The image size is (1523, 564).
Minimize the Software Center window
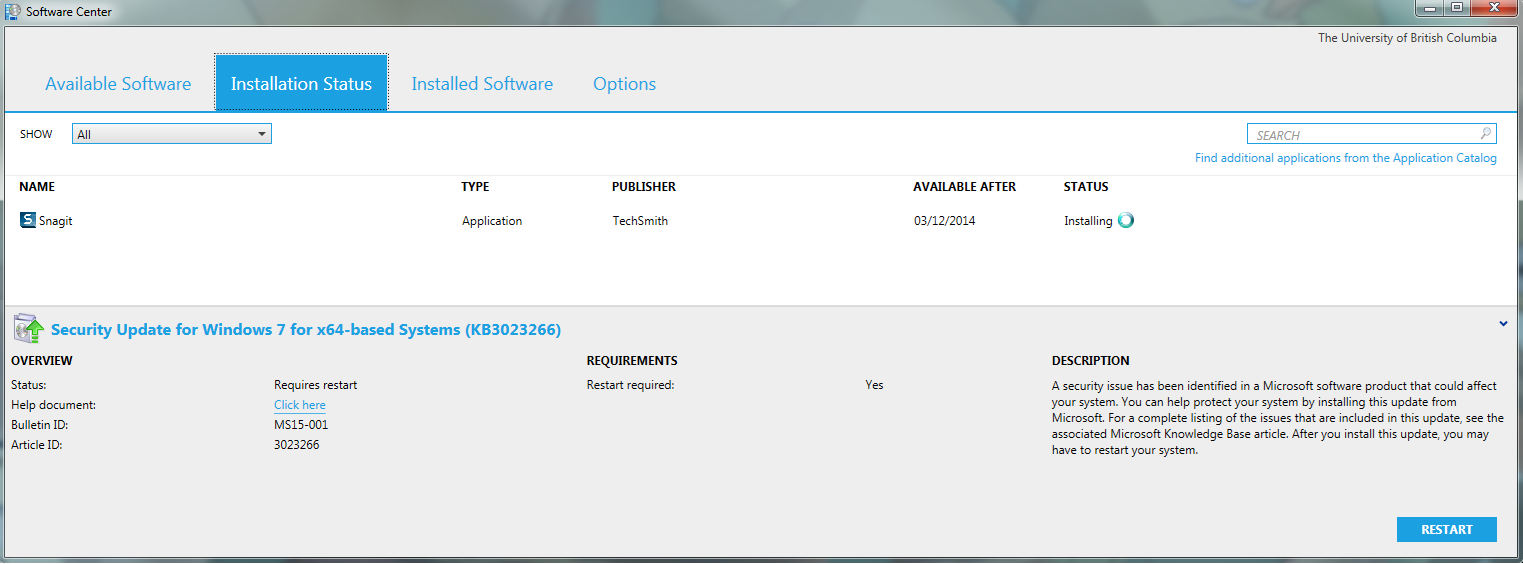[x=1432, y=8]
